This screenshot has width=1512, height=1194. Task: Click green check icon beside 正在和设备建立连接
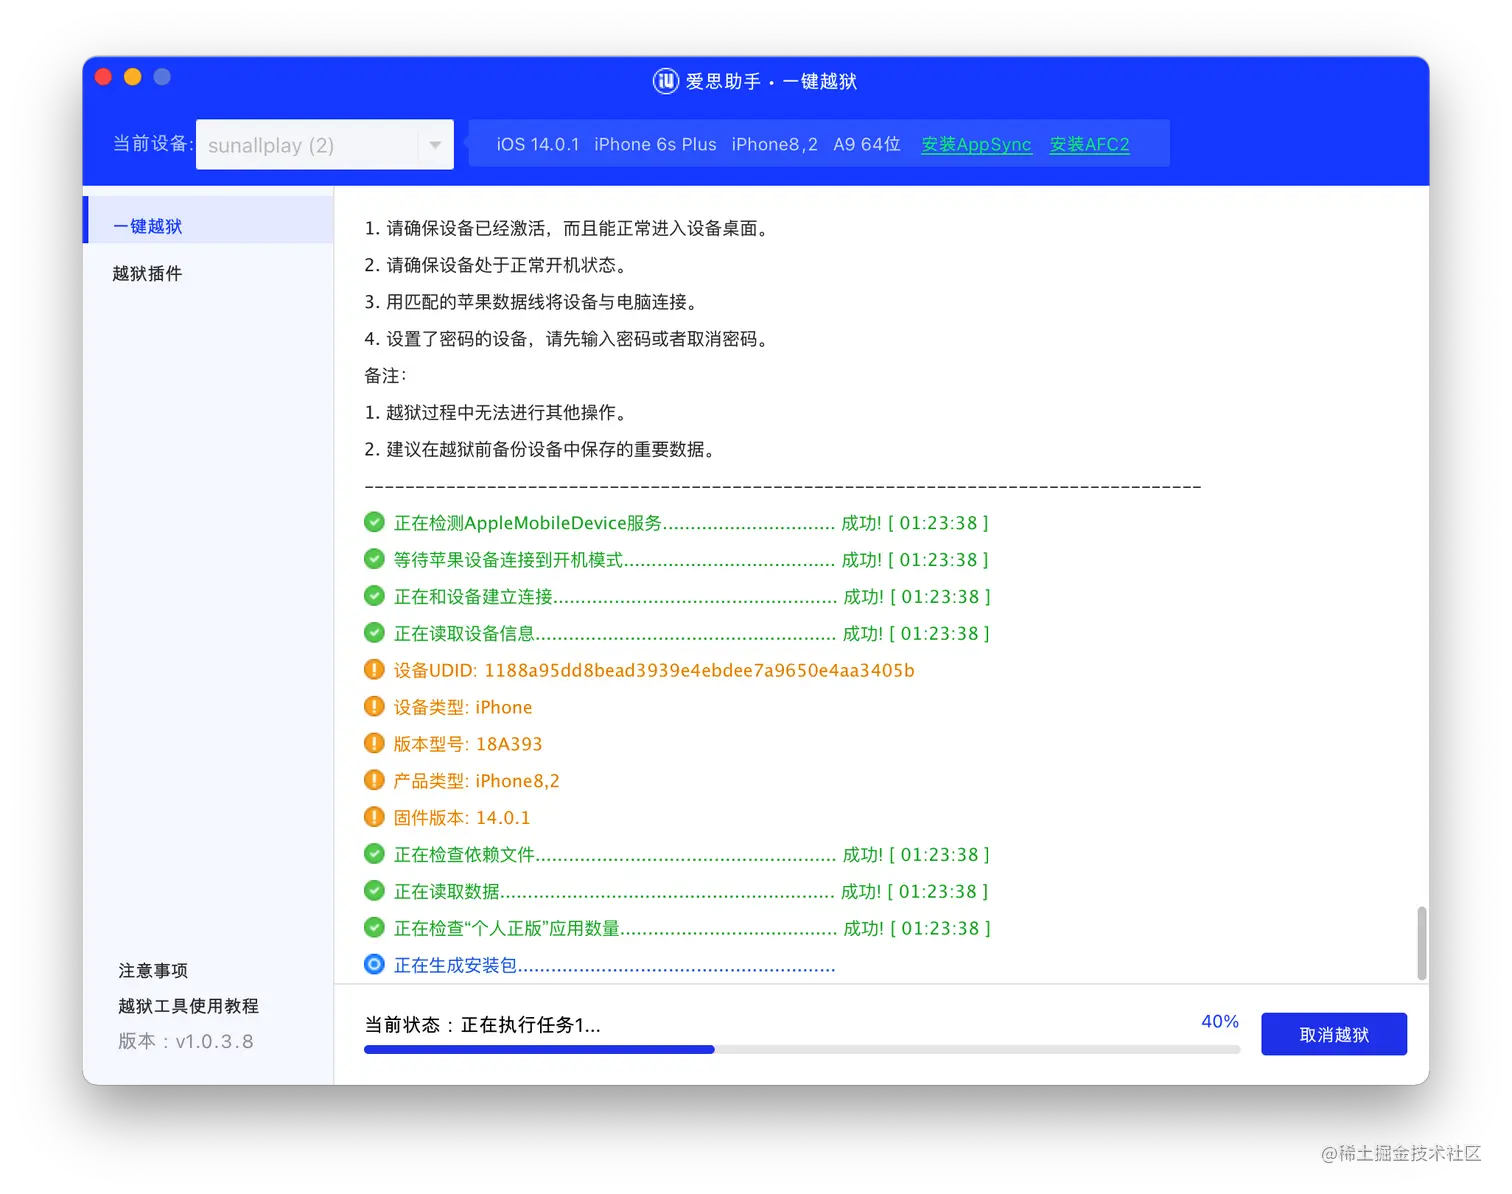pyautogui.click(x=374, y=596)
